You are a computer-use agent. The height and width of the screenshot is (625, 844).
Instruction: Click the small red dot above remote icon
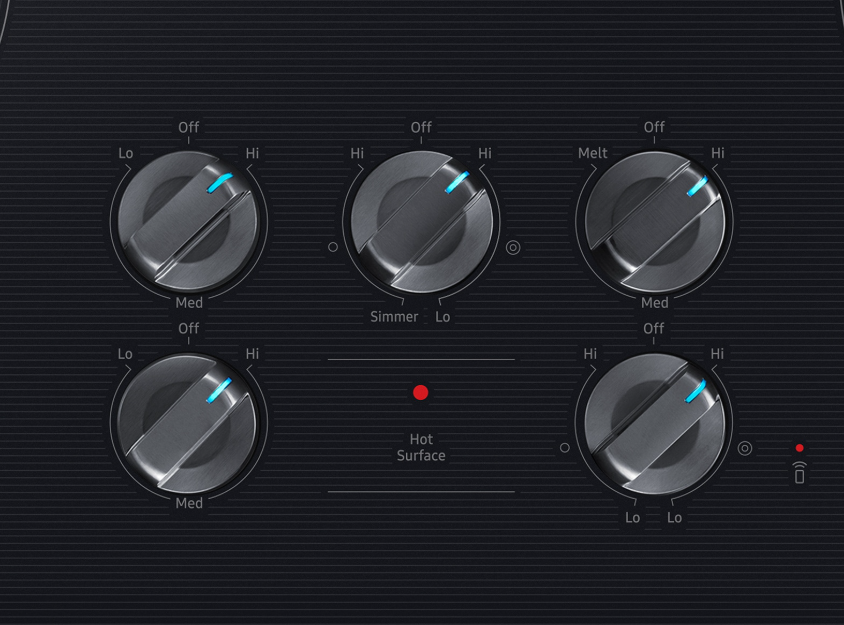[x=799, y=448]
